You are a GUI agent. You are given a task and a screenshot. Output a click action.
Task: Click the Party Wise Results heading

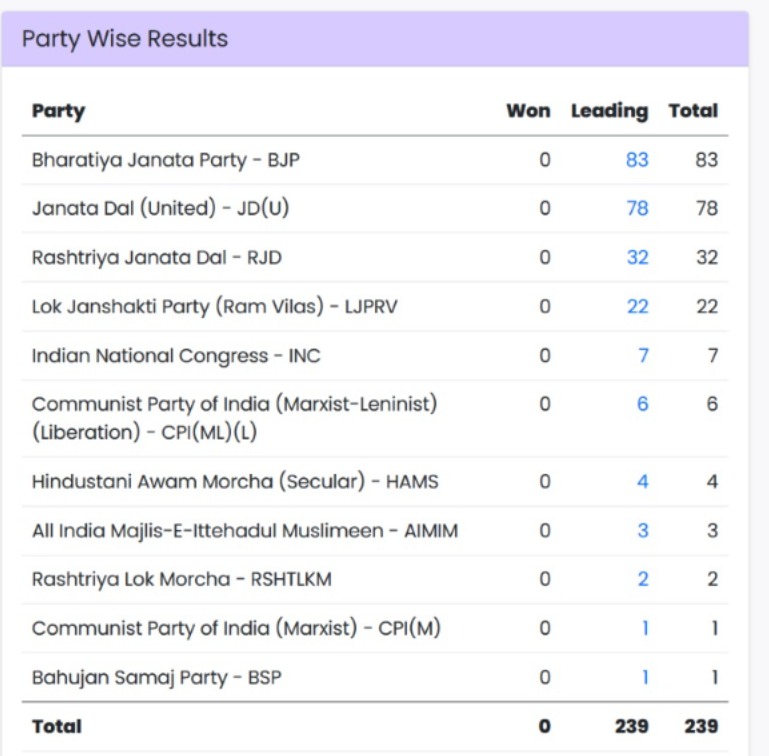[125, 39]
